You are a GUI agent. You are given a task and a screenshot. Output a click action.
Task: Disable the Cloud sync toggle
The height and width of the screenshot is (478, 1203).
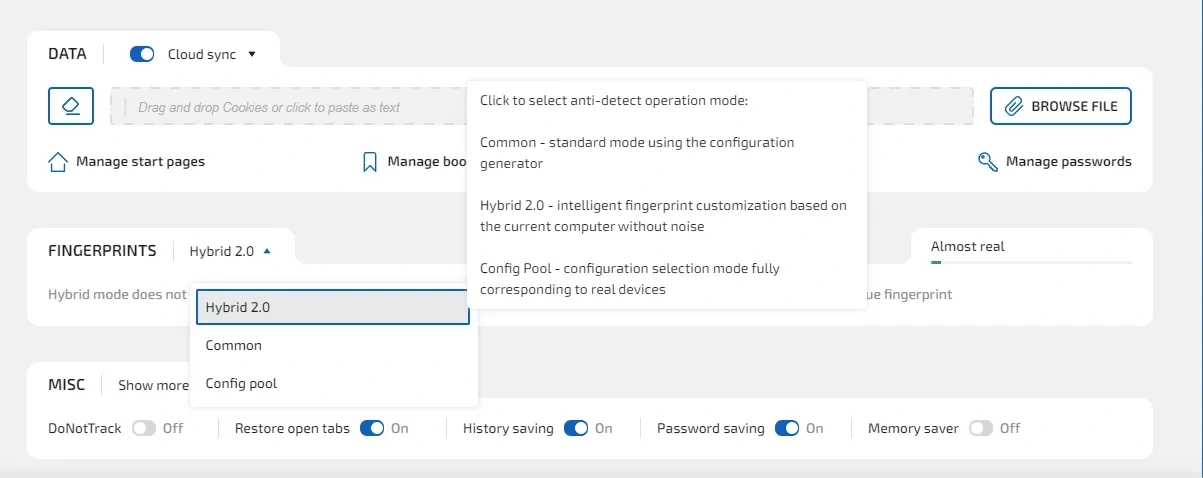pos(142,54)
